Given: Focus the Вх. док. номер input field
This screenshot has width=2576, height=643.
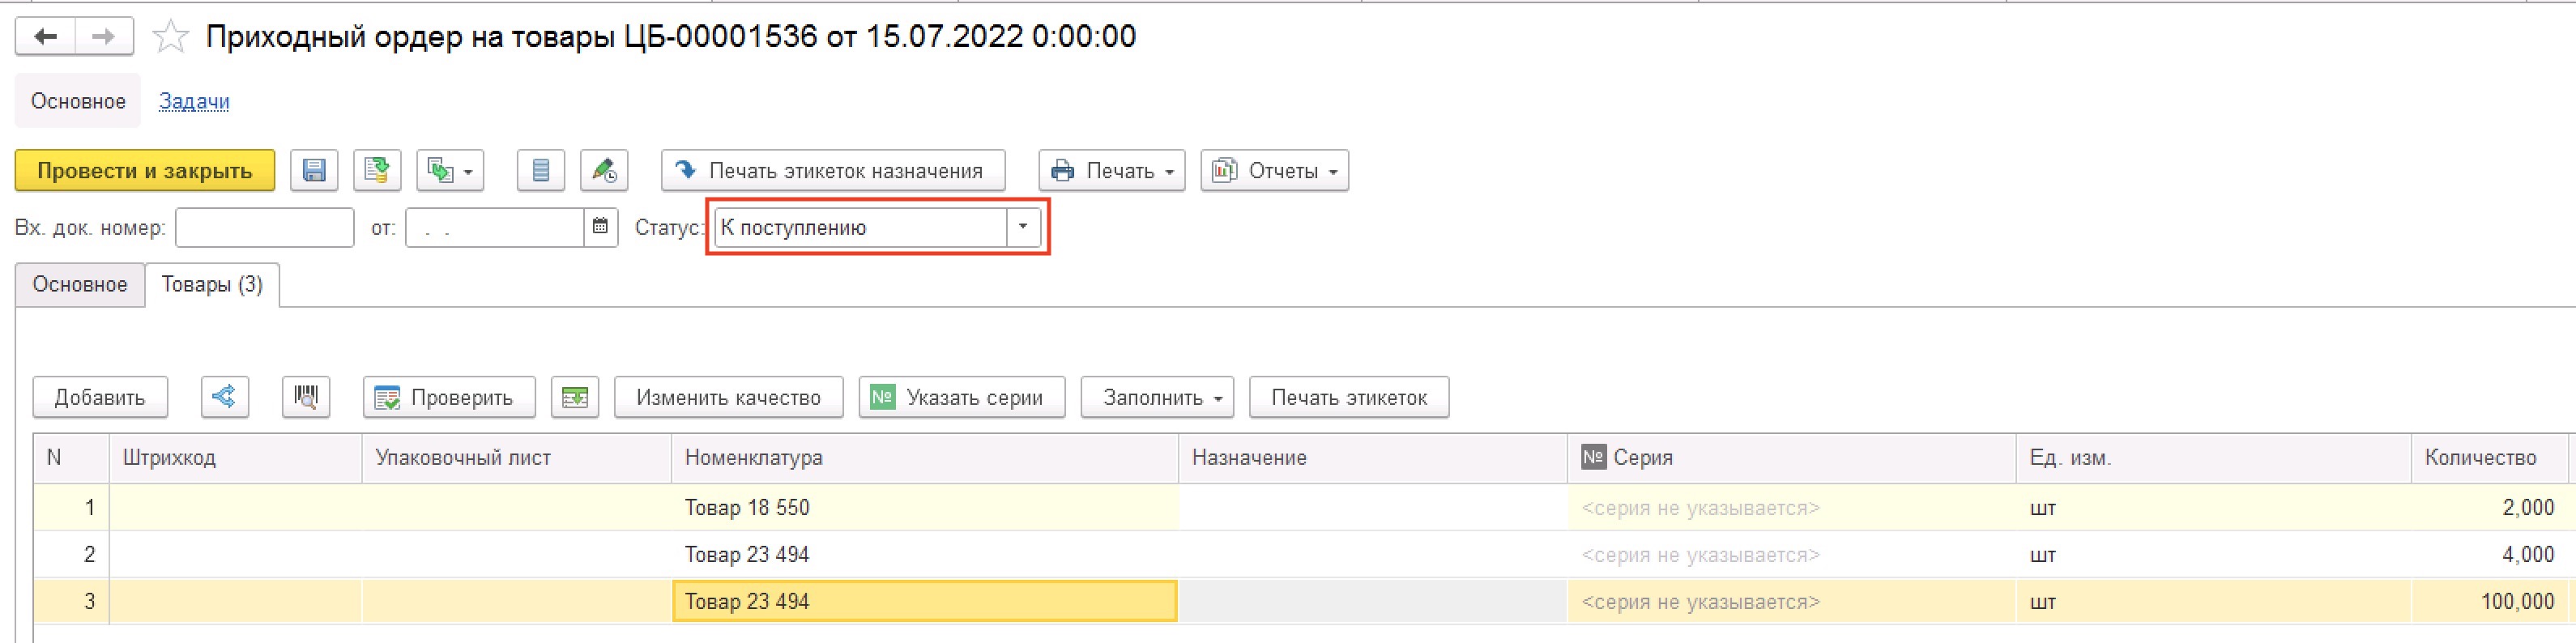Looking at the screenshot, I should coord(265,227).
